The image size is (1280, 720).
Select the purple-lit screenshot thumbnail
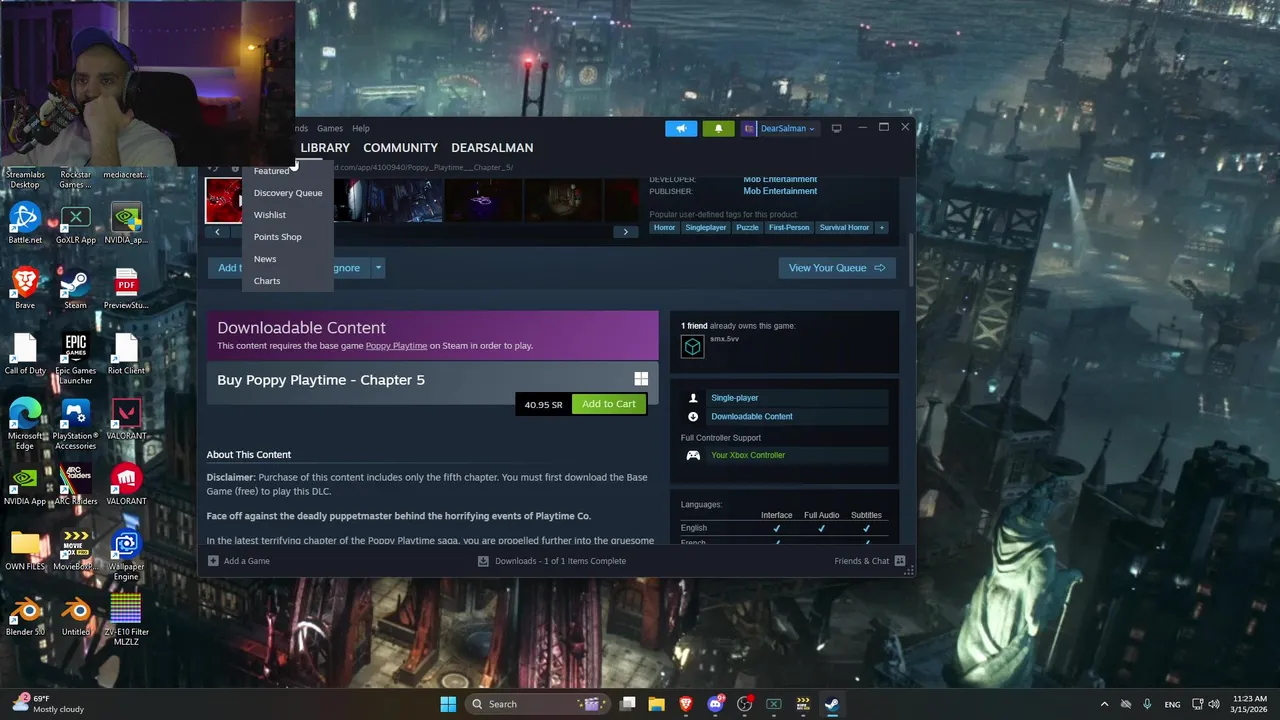[481, 201]
